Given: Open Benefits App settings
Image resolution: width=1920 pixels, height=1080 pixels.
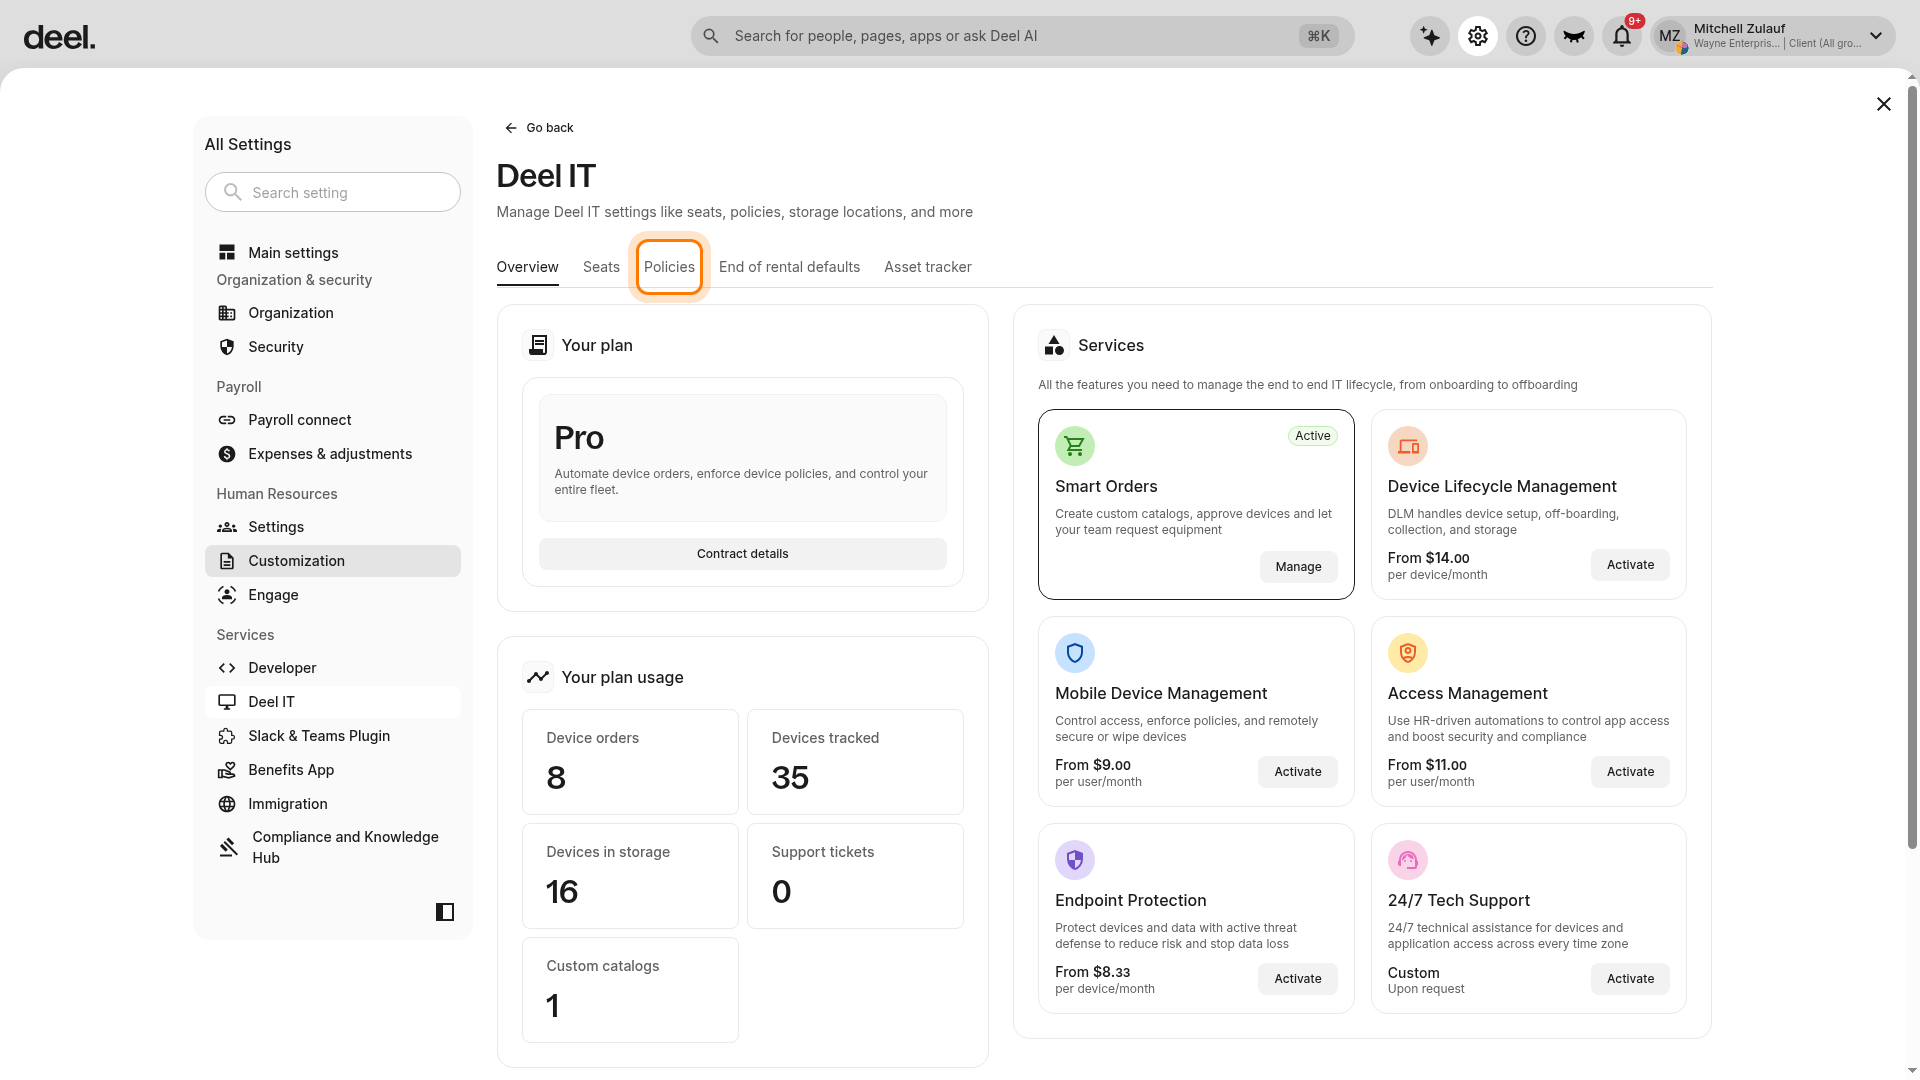Looking at the screenshot, I should tap(333, 770).
